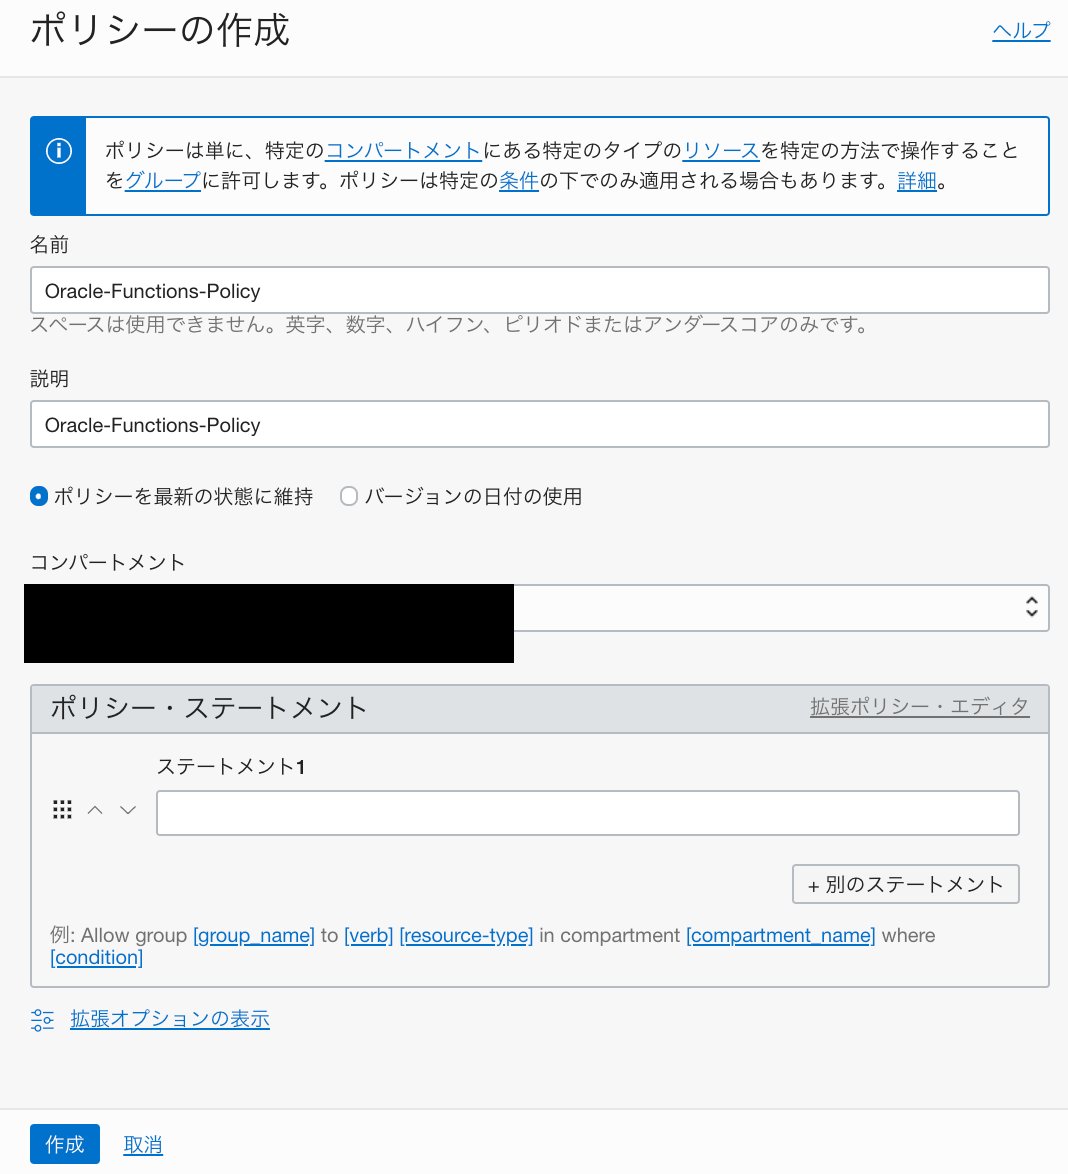Open the コンパートメント link in the info banner
Viewport: 1068px width, 1174px height.
pyautogui.click(x=403, y=150)
